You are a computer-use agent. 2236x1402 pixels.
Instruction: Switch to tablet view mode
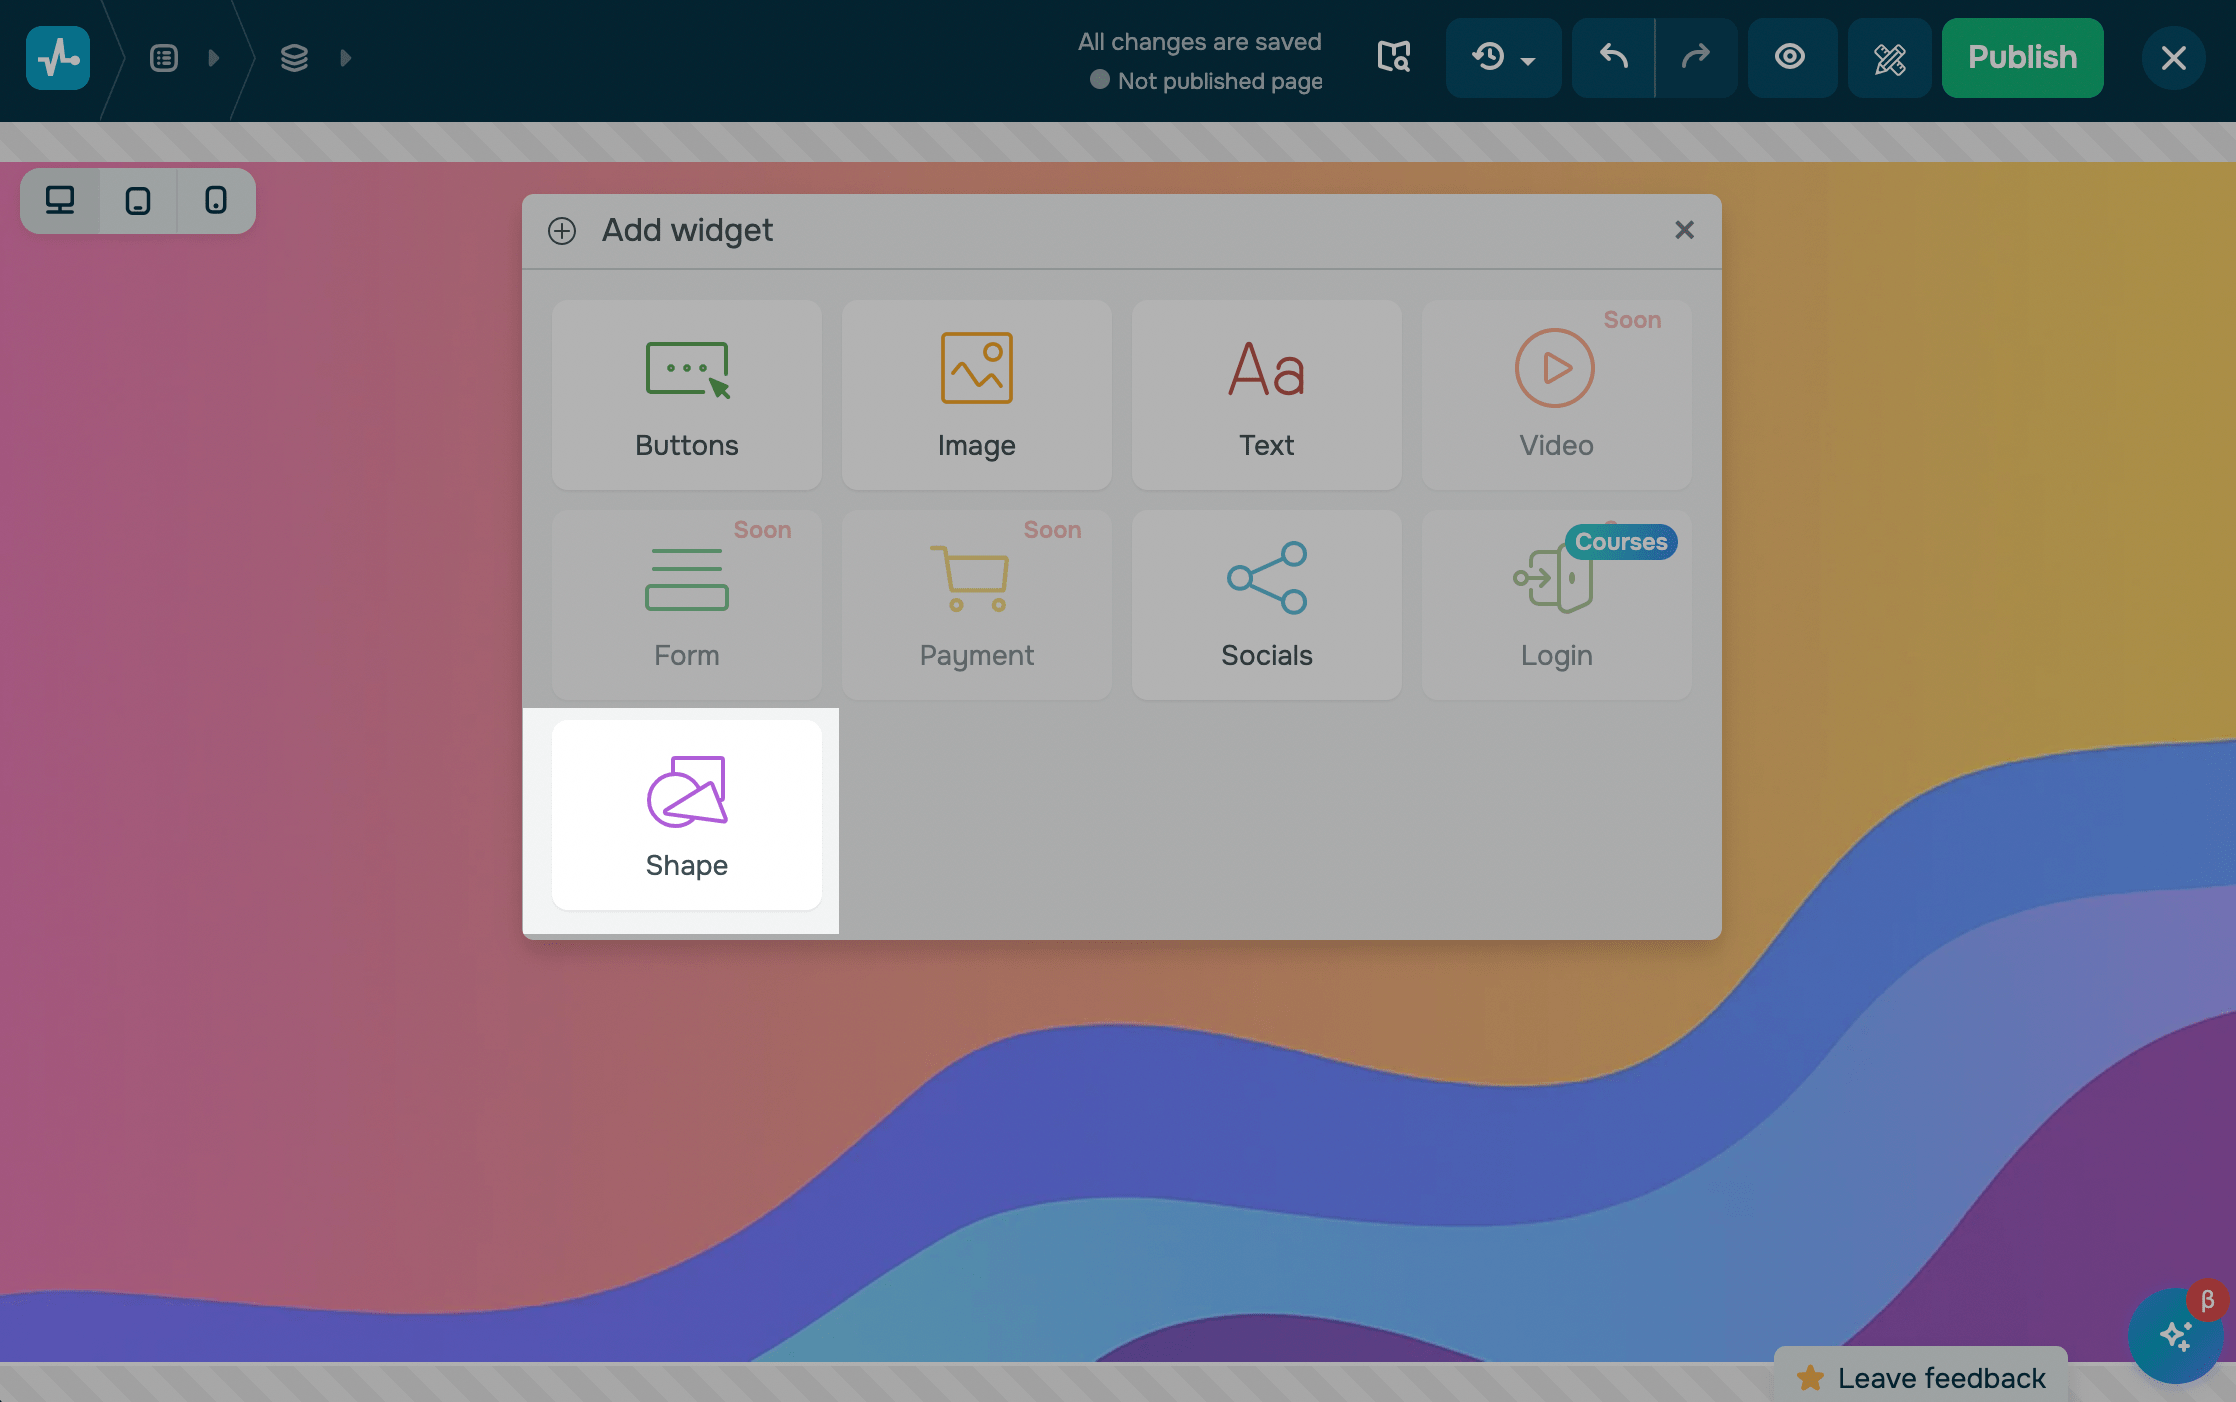point(138,201)
